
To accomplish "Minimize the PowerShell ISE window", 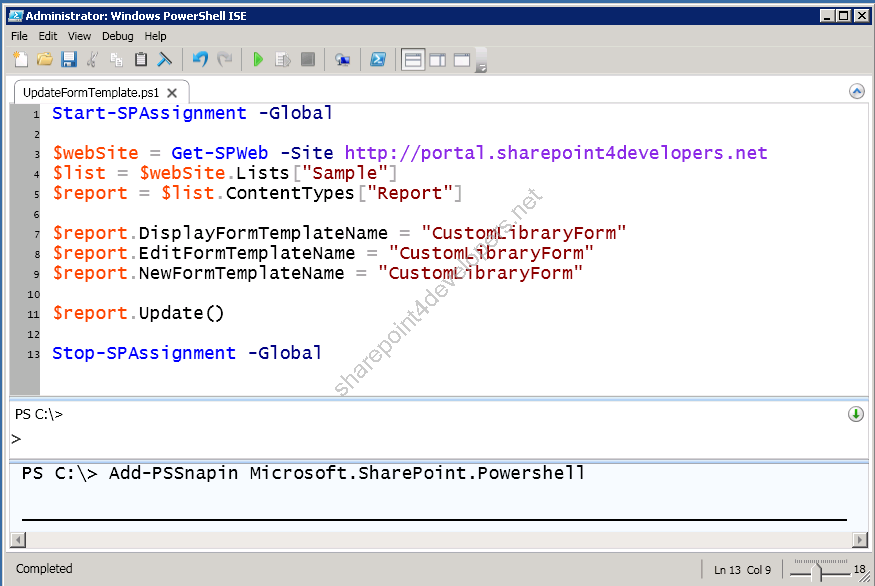I will [x=828, y=16].
